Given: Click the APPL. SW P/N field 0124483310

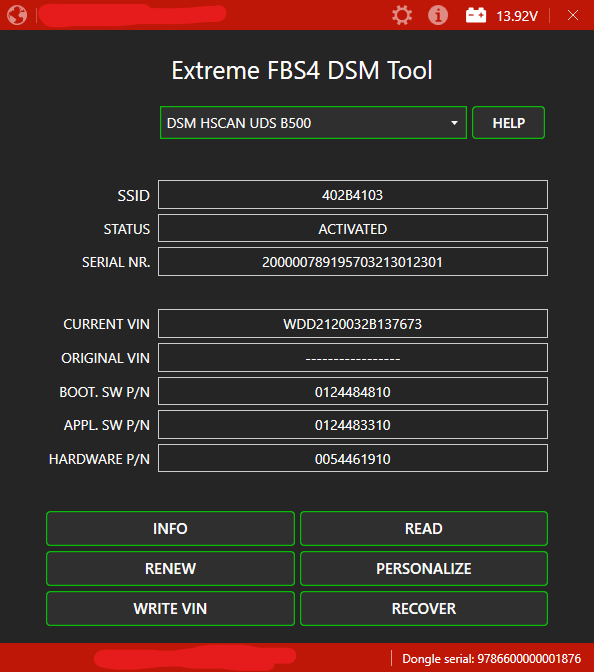Looking at the screenshot, I should (353, 425).
